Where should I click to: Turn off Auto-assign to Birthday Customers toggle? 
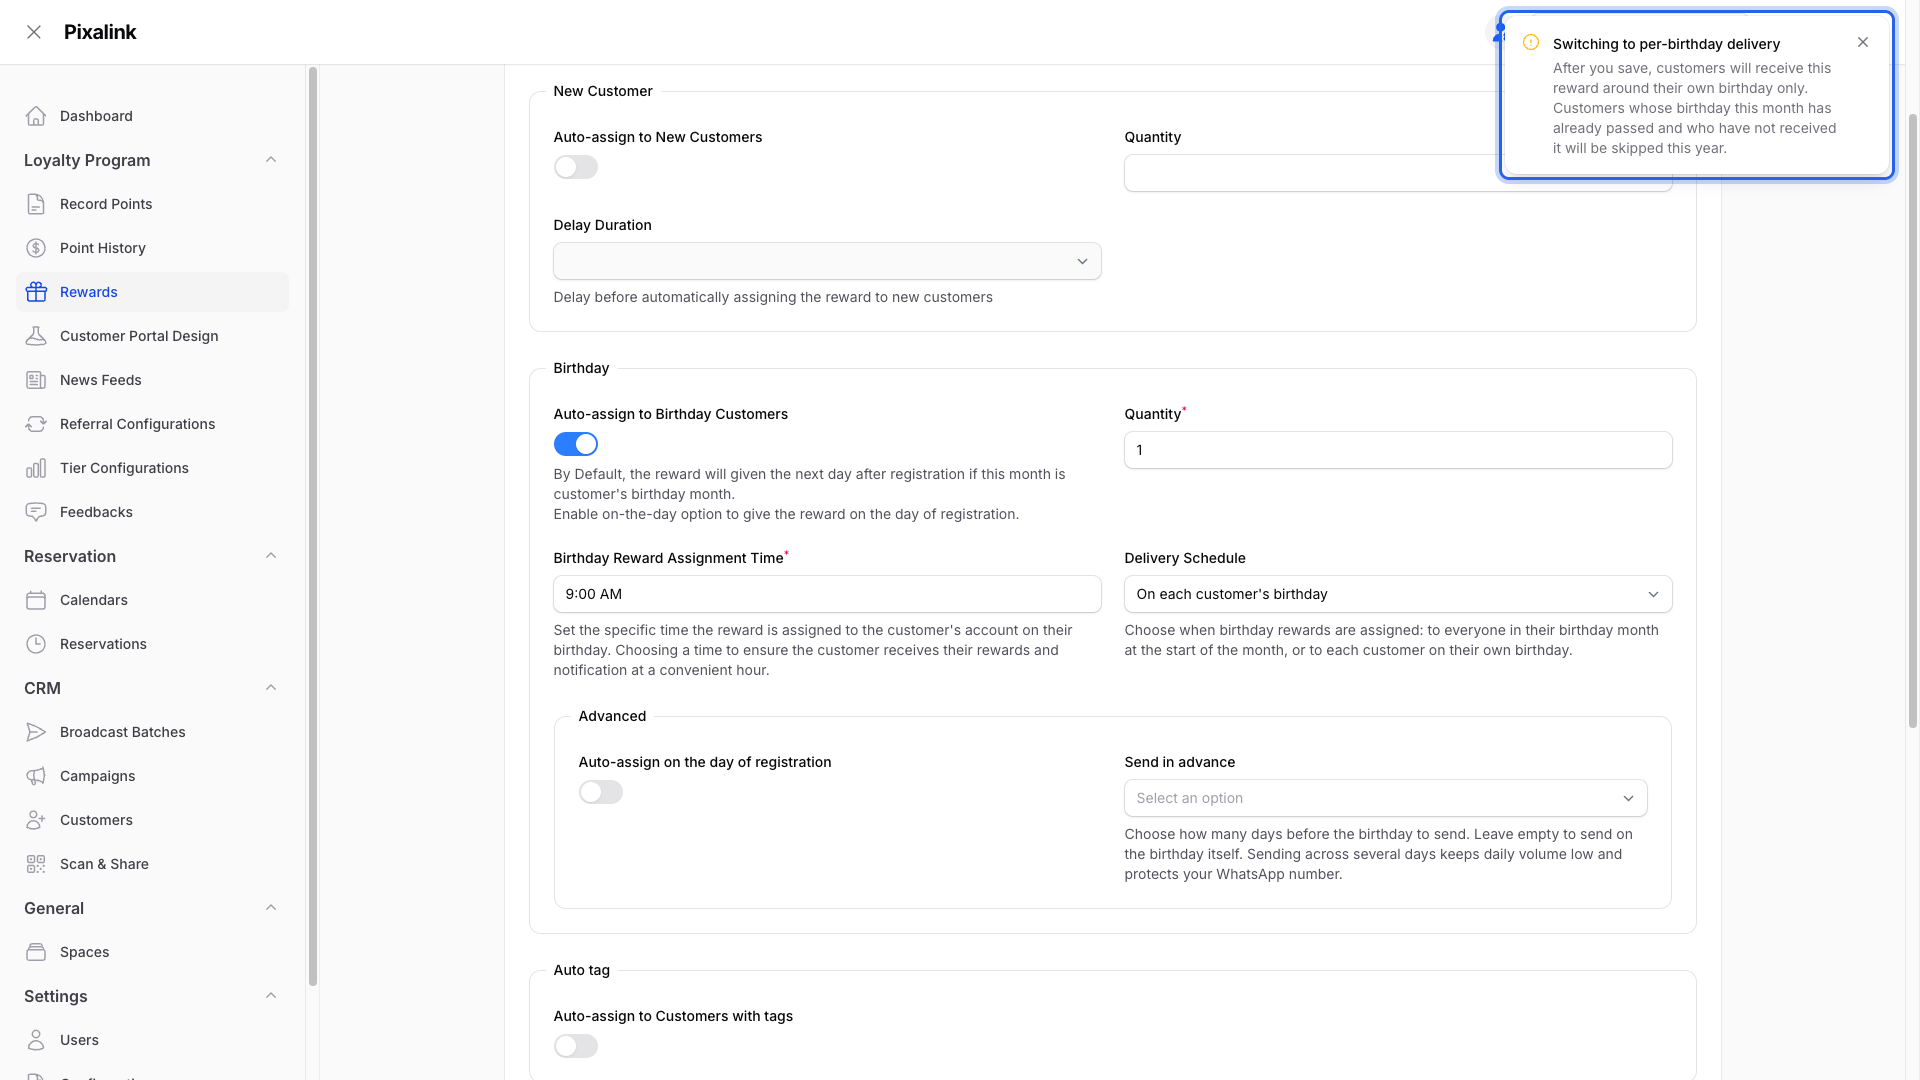click(x=576, y=444)
